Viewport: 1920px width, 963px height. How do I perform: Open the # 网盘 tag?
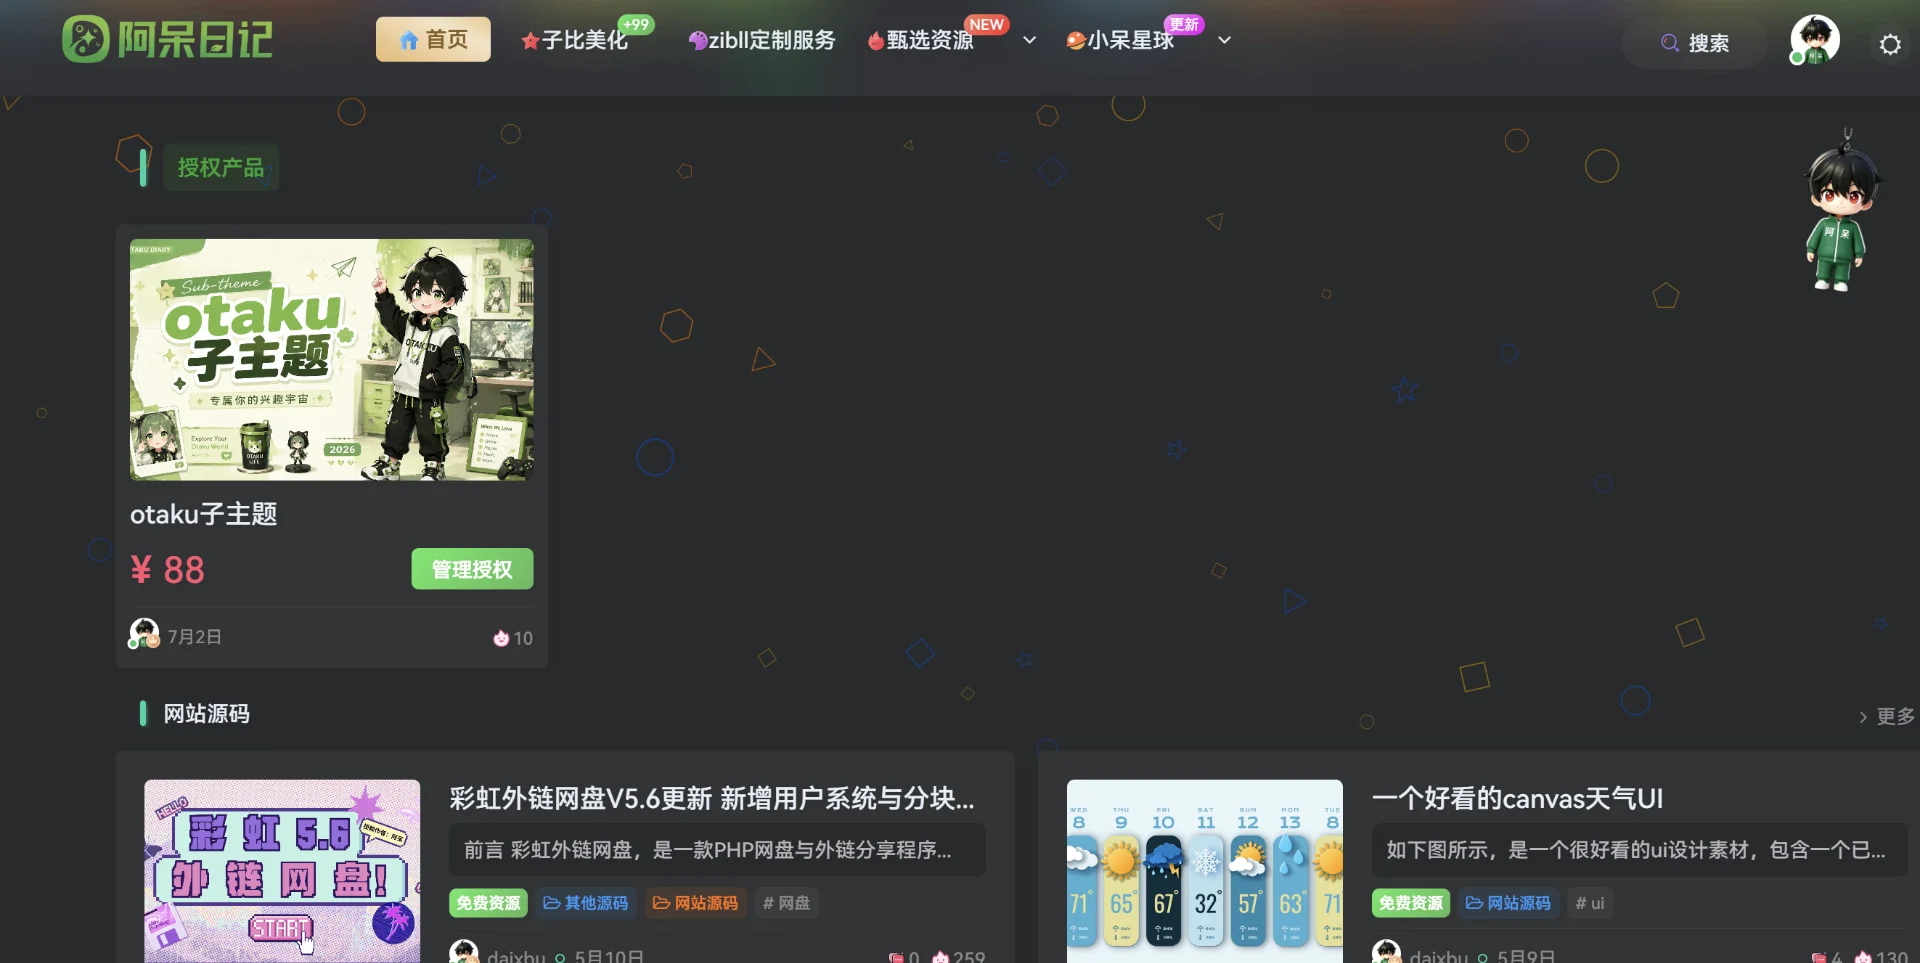(786, 903)
